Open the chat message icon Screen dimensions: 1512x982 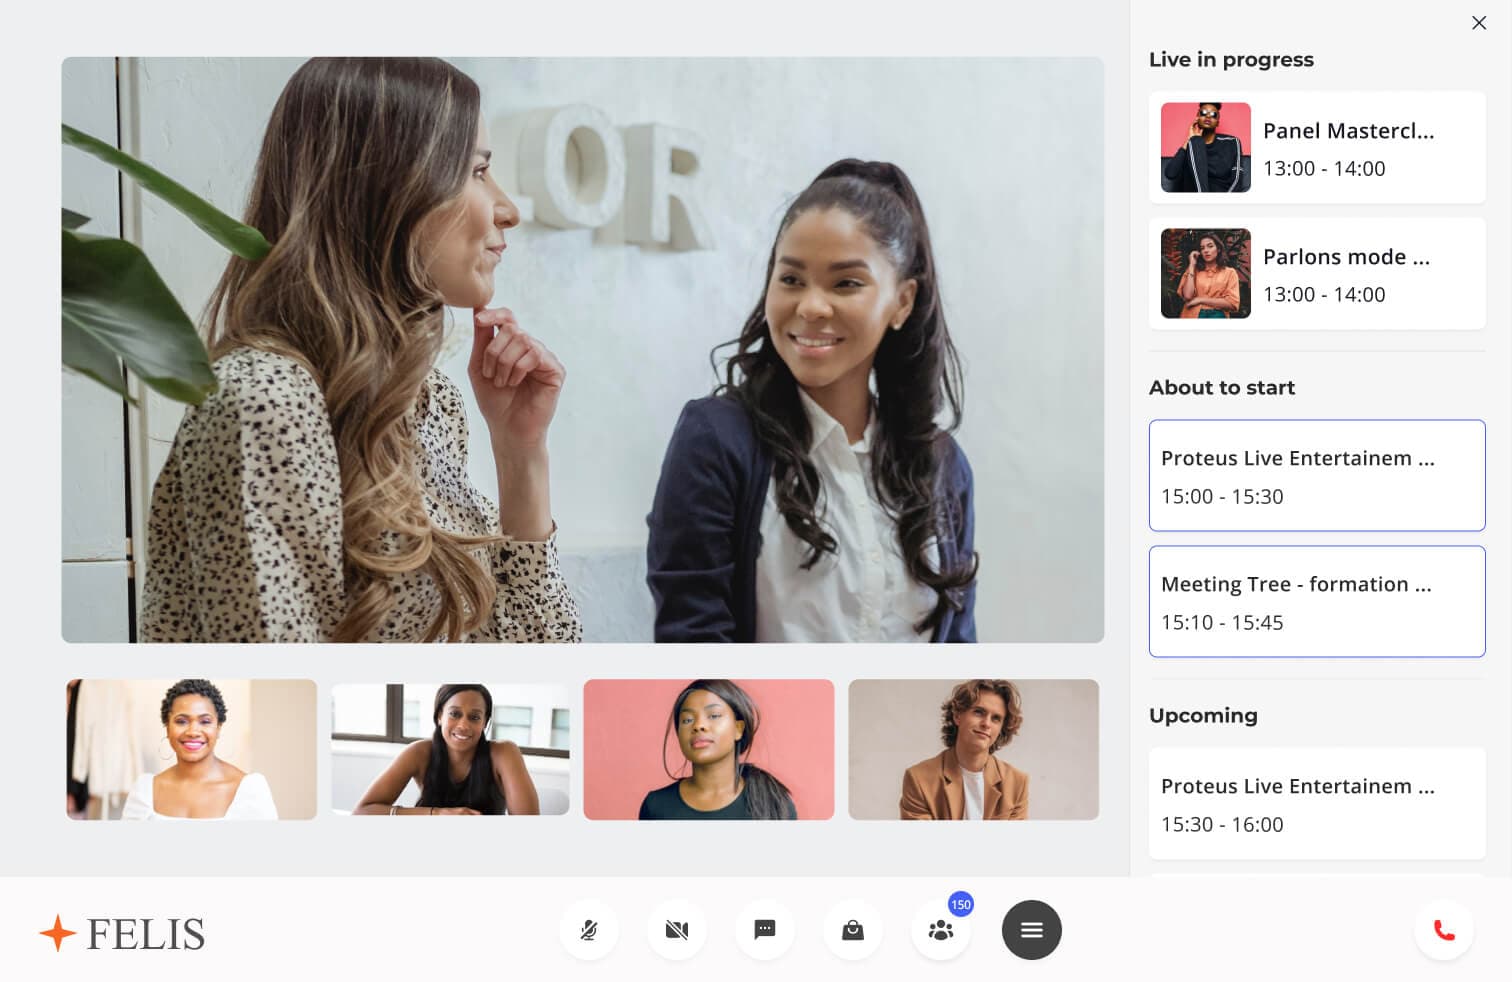point(765,930)
